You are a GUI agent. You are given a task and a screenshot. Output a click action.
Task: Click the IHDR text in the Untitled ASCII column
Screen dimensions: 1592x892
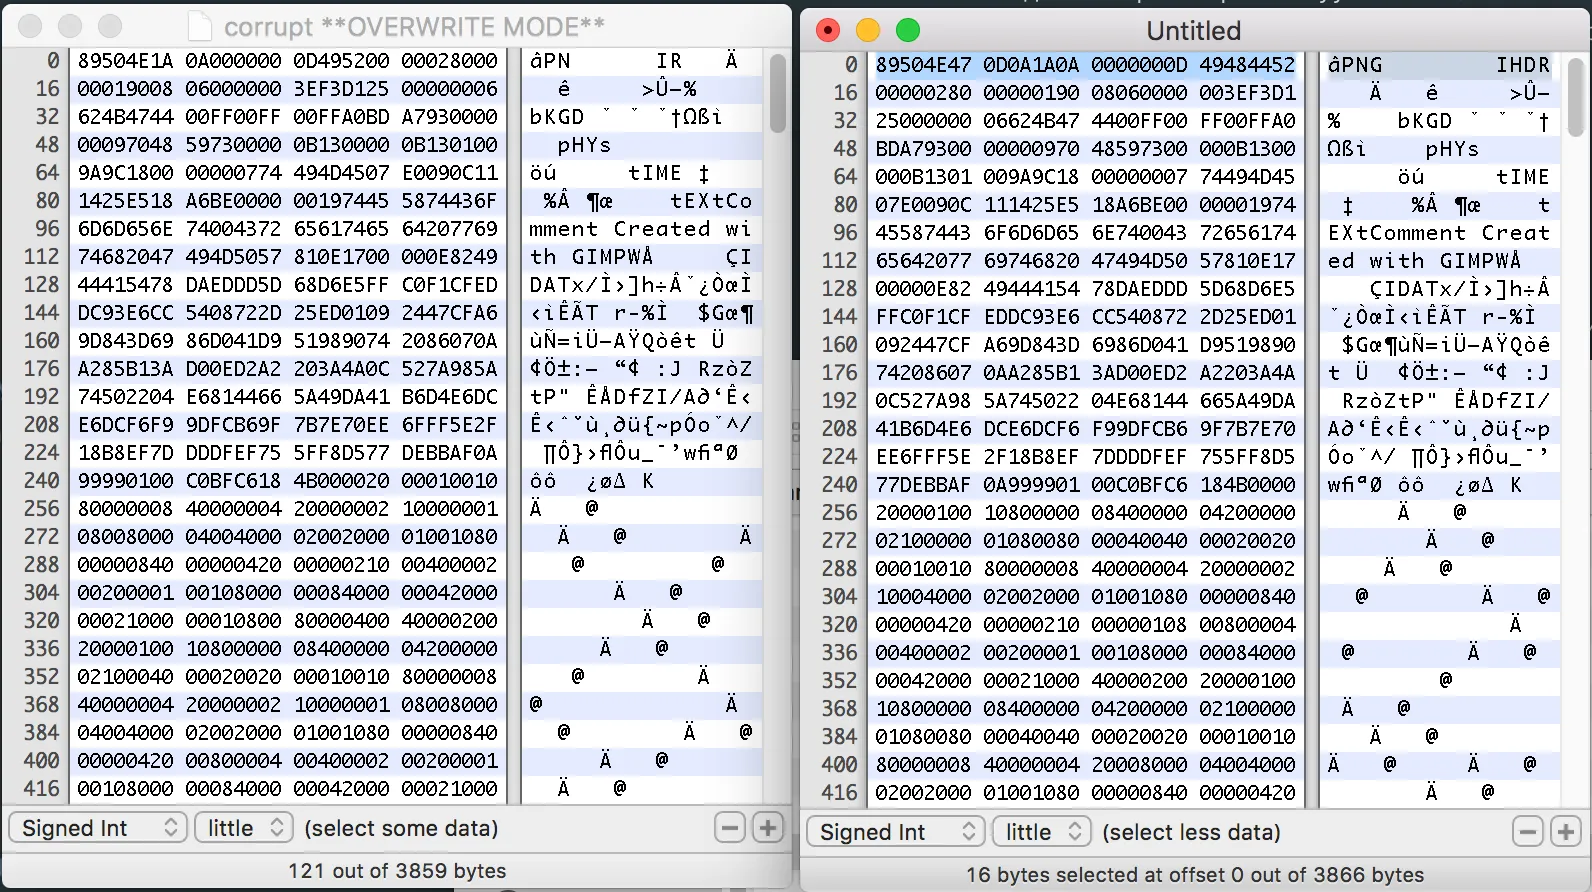pyautogui.click(x=1522, y=65)
